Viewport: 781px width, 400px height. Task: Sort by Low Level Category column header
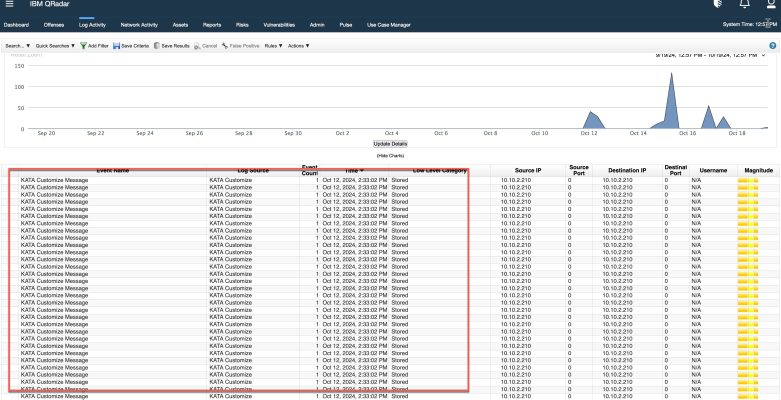[439, 170]
